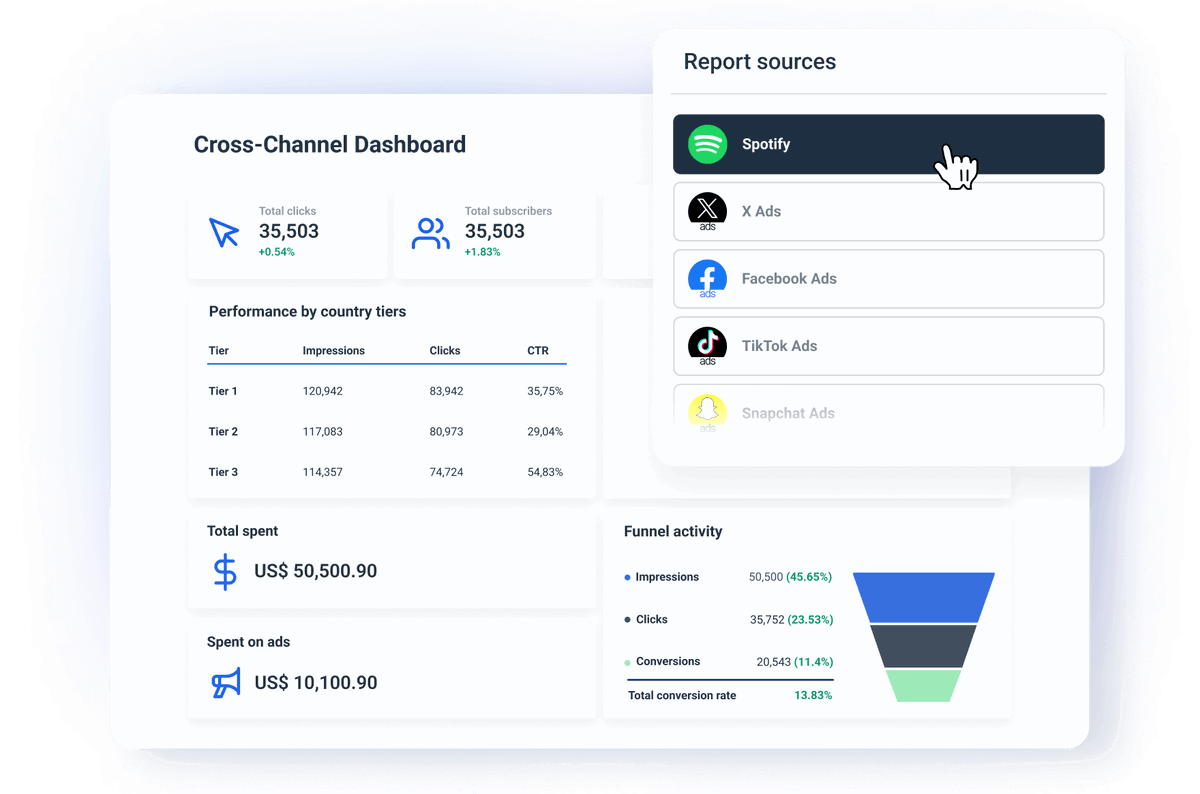1200x794 pixels.
Task: Click the X Ads logo icon
Action: click(x=707, y=211)
